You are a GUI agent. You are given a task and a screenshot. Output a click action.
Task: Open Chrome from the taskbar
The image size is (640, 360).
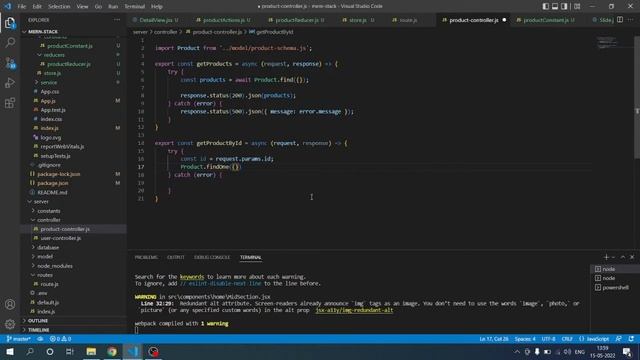tap(112, 352)
